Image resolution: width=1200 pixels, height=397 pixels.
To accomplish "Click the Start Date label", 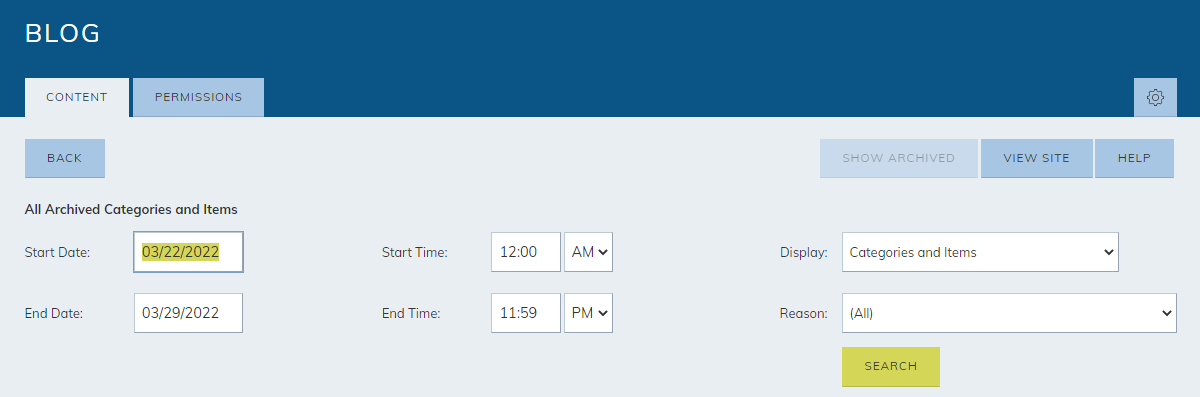I will coord(58,252).
